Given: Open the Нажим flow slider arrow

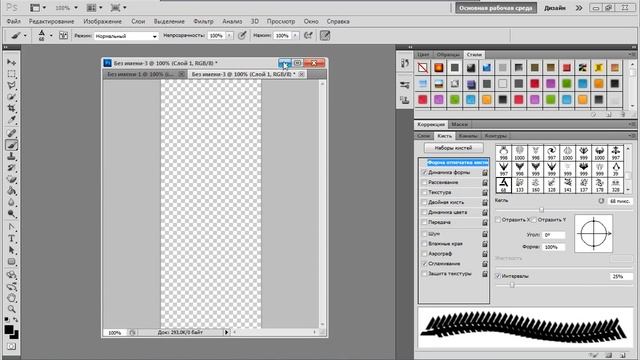Looking at the screenshot, I should coord(296,36).
